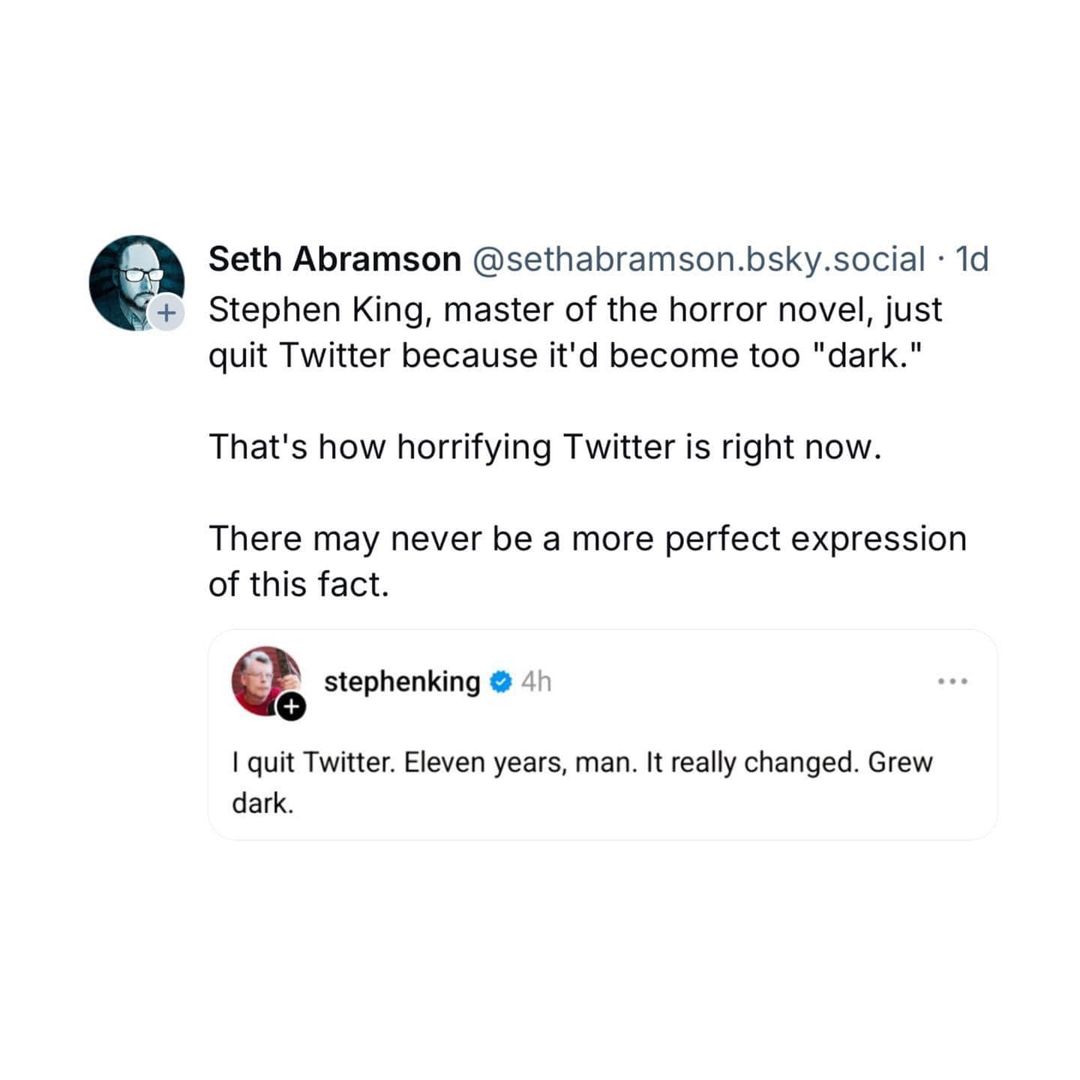
Task: Open Seth Abramson's profile picture
Action: [135, 281]
